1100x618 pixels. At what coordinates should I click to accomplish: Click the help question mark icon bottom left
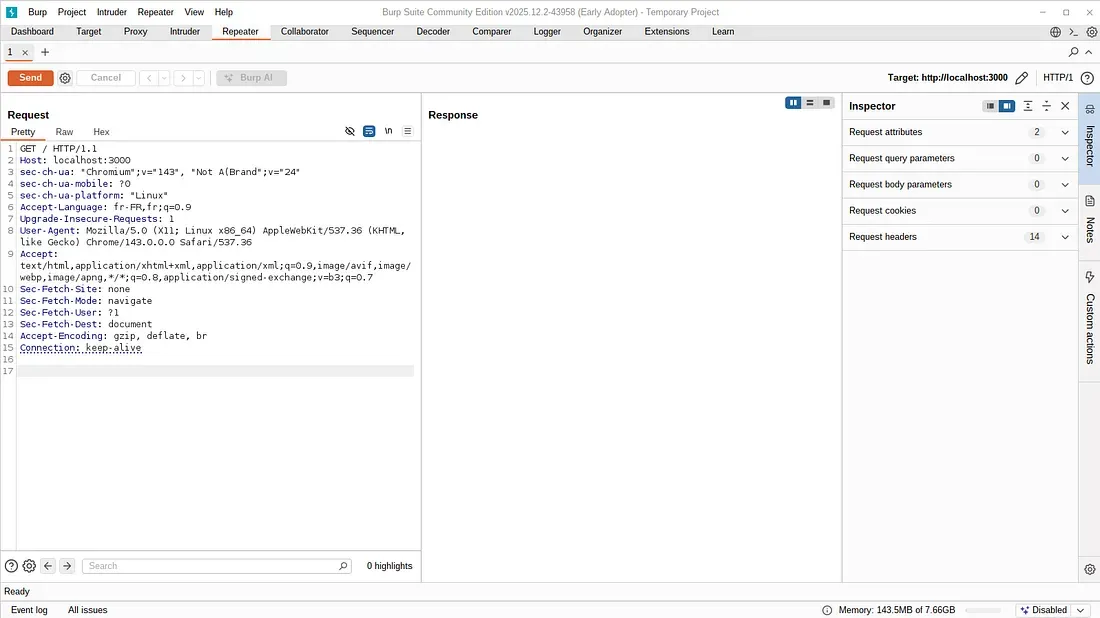(10, 565)
